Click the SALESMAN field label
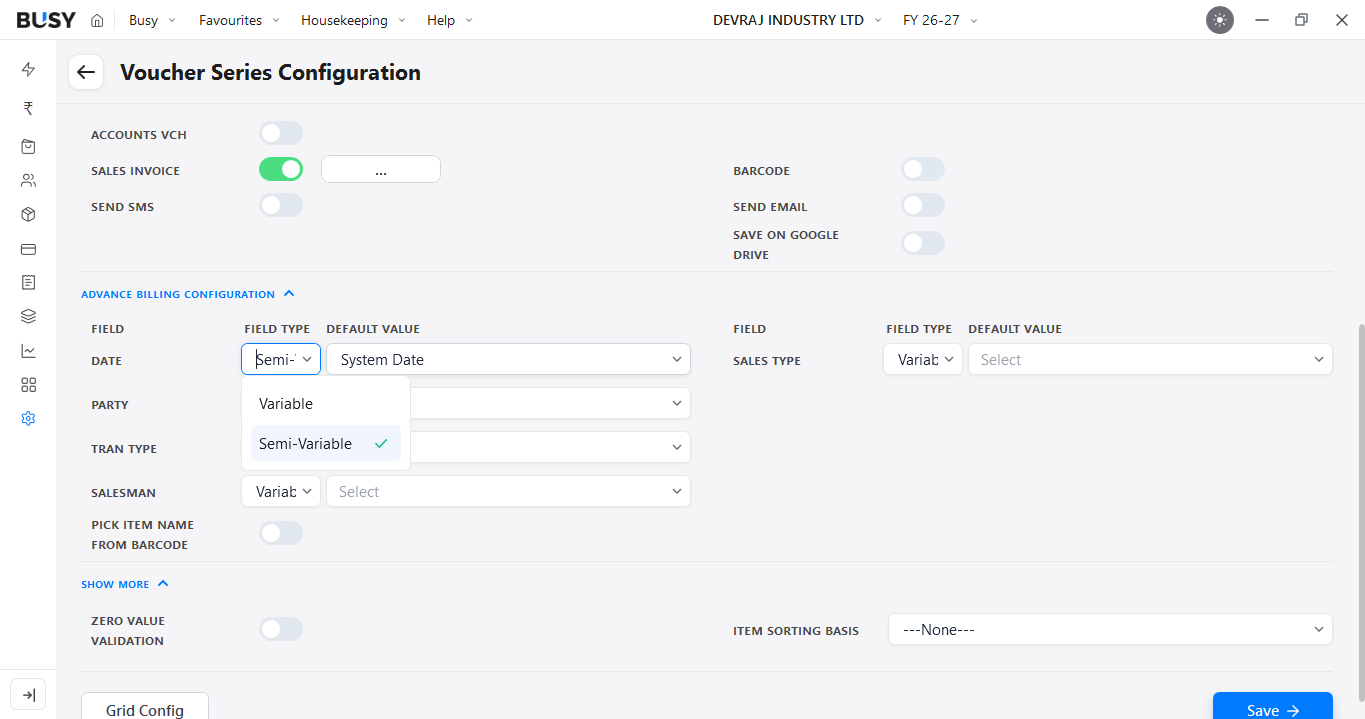Screen dimensions: 1365x719 (123, 493)
